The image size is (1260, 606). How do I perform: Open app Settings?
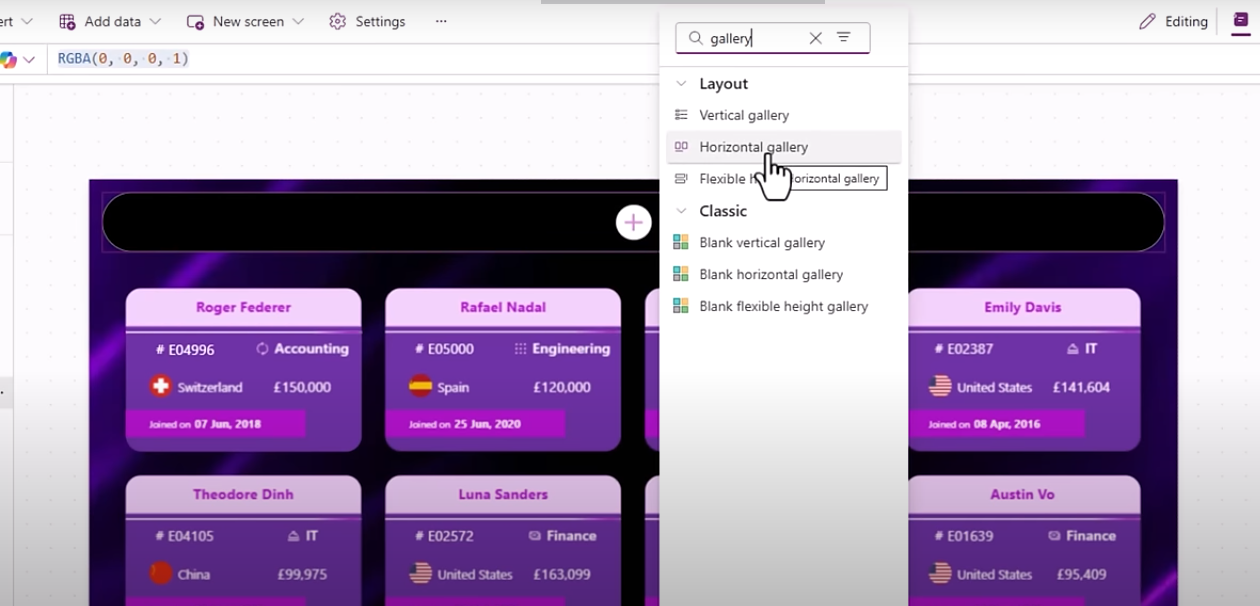click(x=367, y=21)
